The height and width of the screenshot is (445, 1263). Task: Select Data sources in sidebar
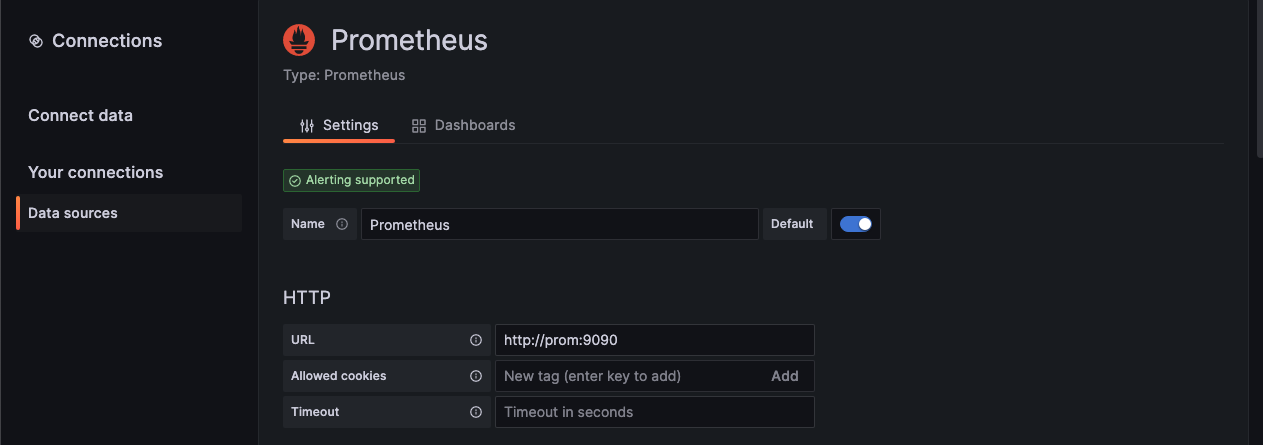73,213
